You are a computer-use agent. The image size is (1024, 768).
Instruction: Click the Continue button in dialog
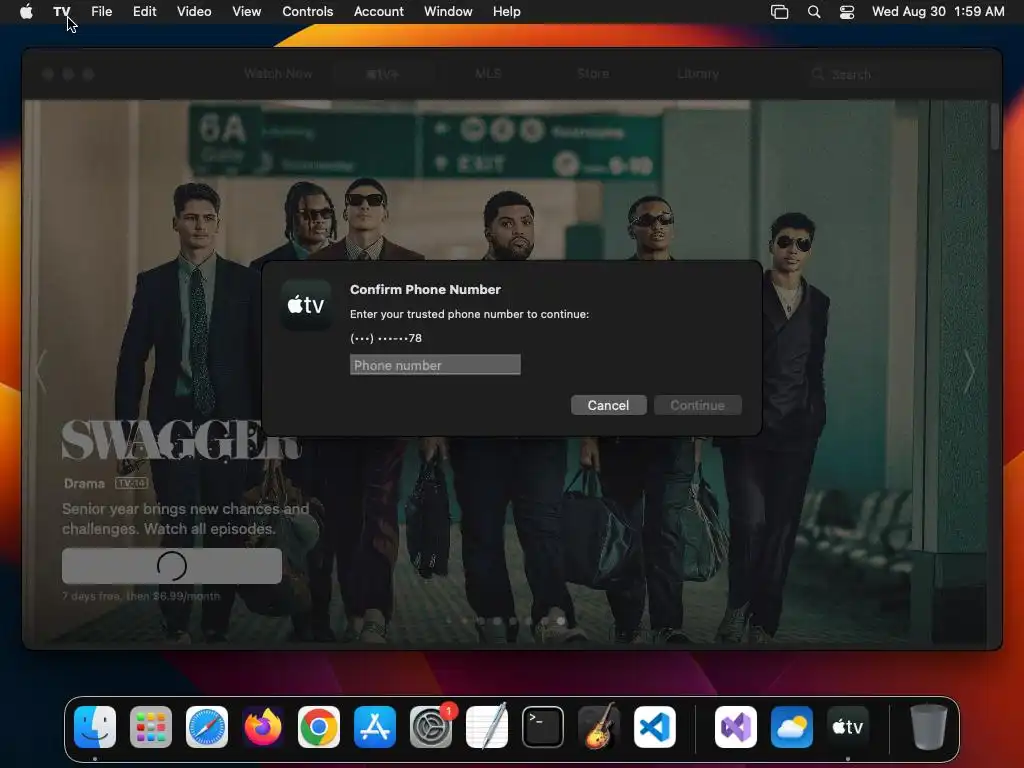[697, 405]
